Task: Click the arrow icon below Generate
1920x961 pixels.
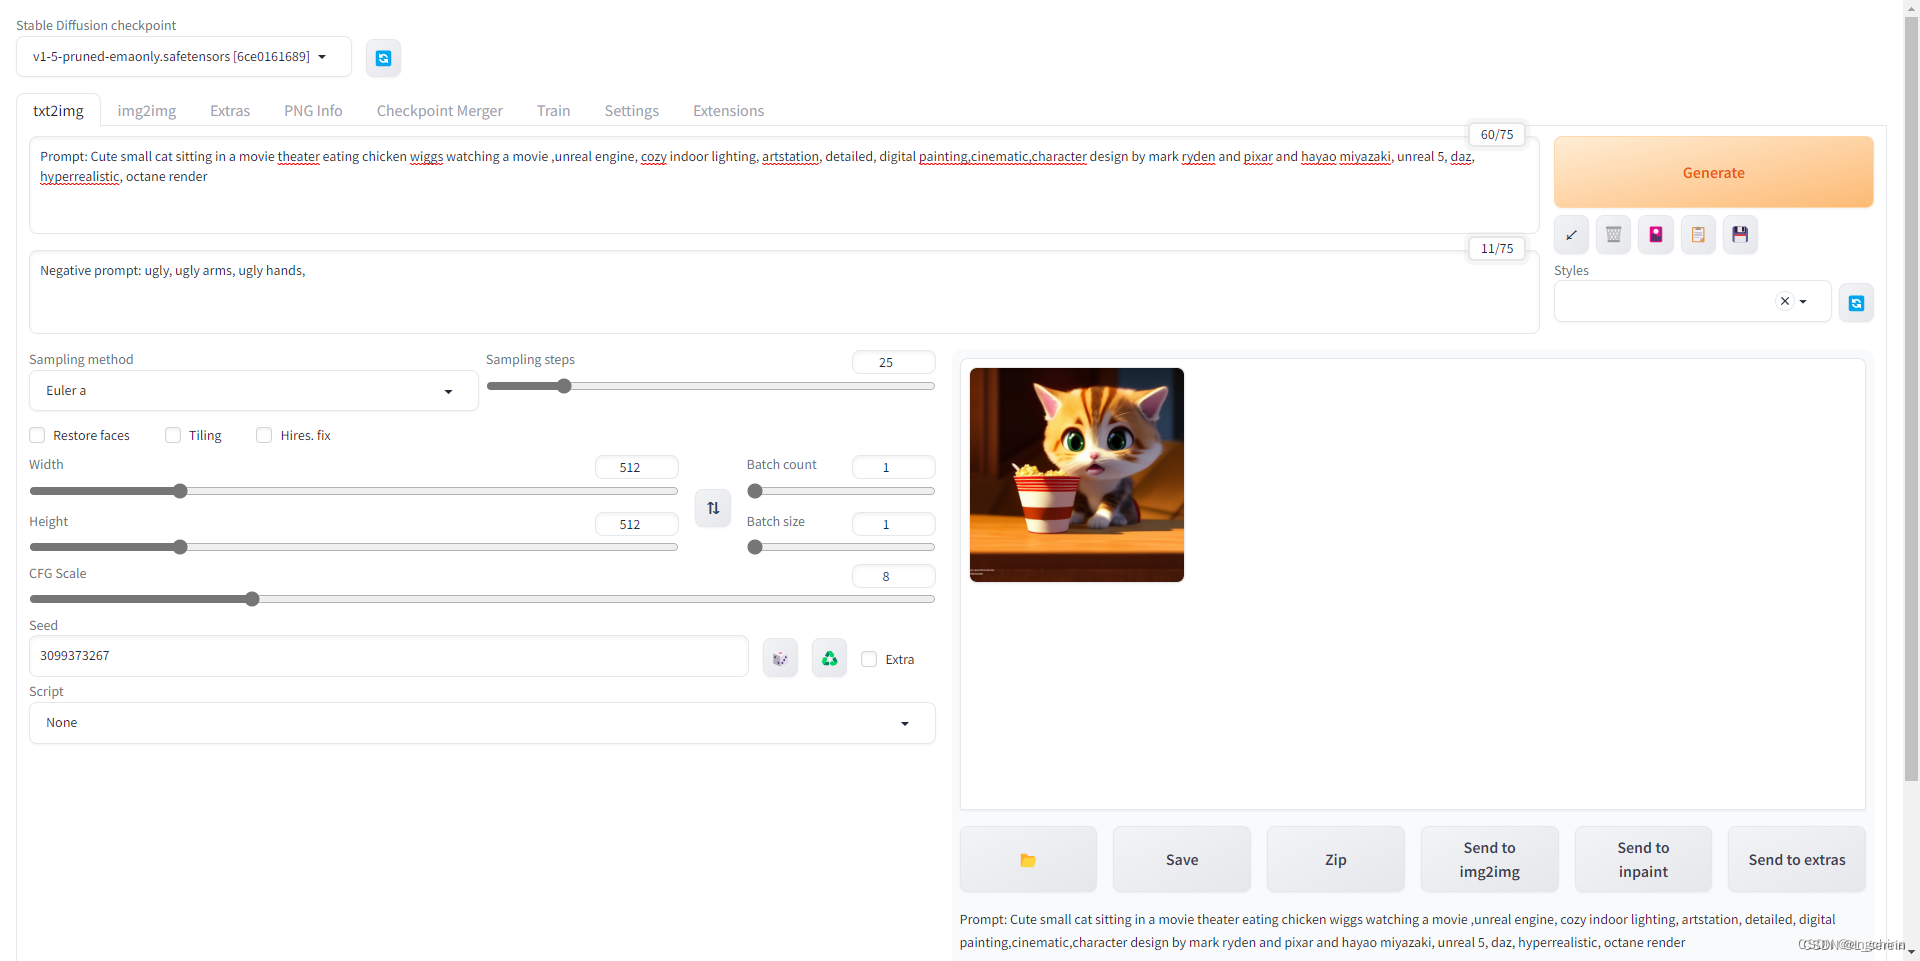Action: click(x=1571, y=235)
